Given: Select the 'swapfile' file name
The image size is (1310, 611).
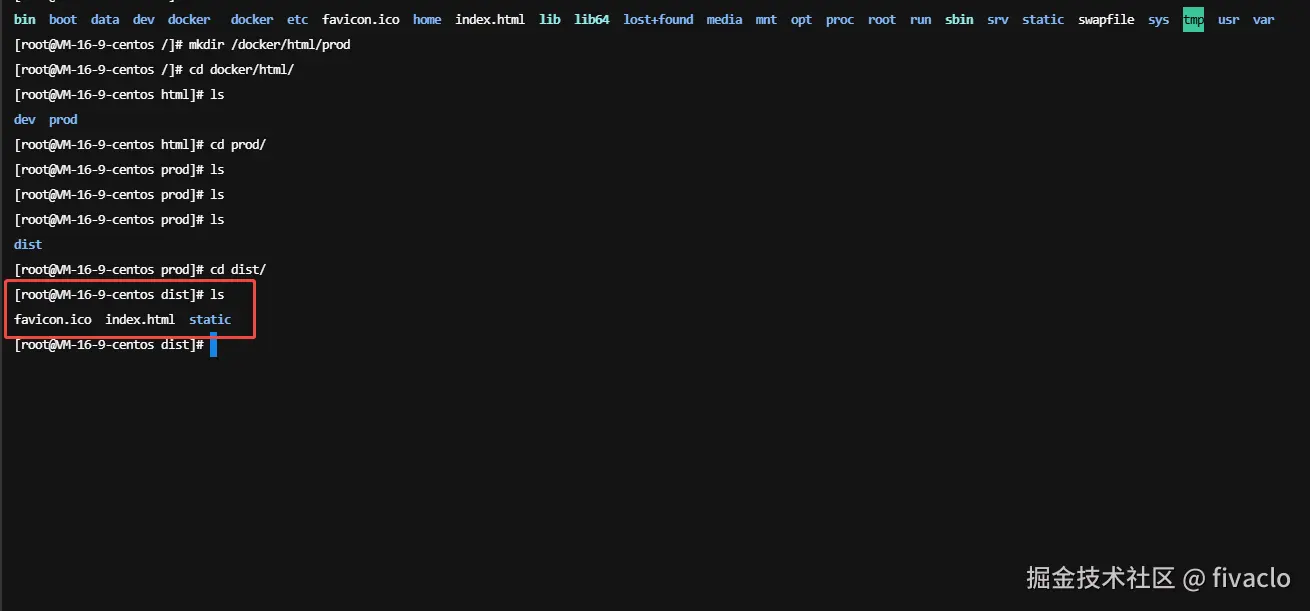Looking at the screenshot, I should (1106, 20).
